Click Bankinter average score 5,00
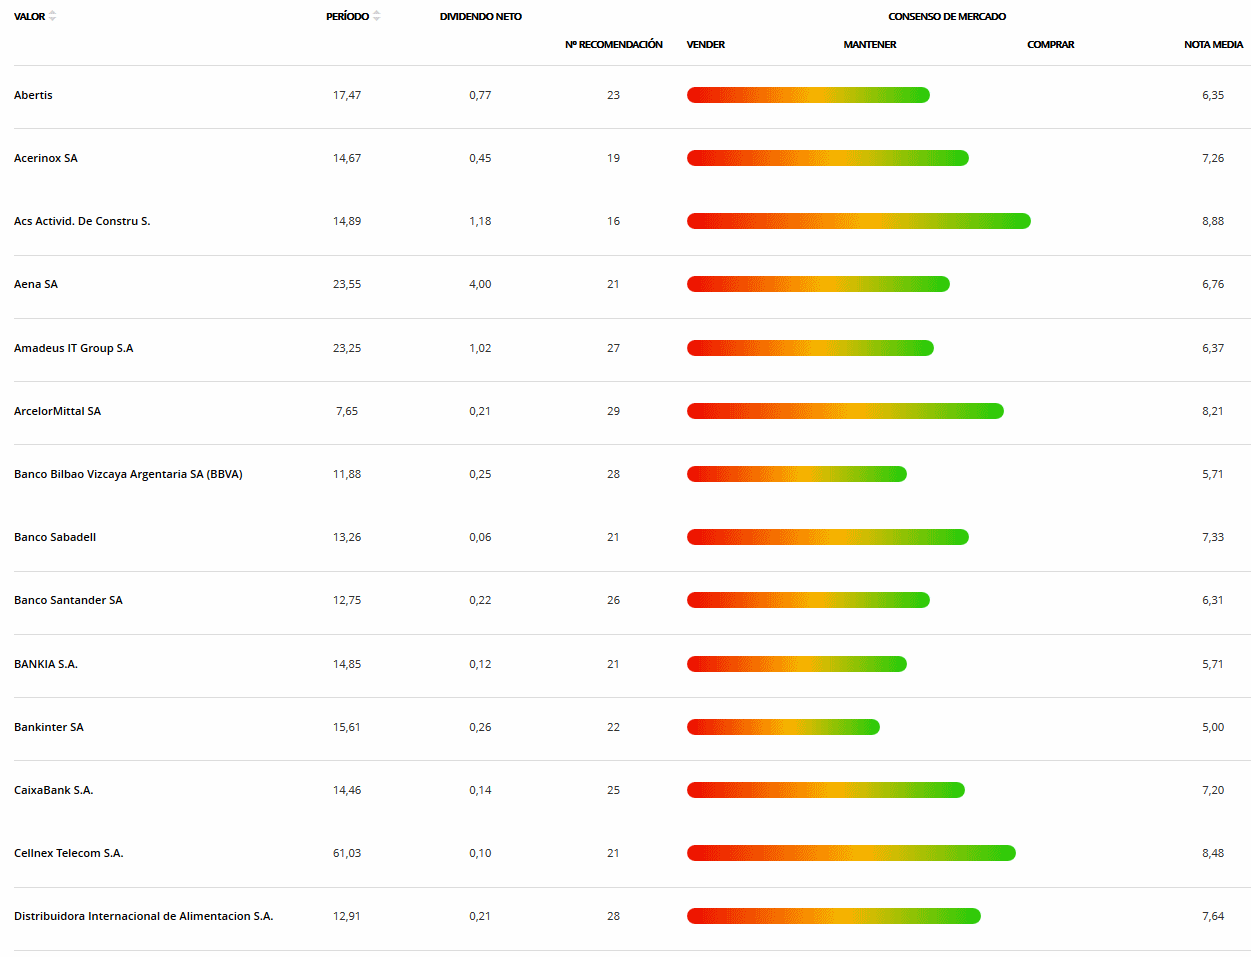Screen dimensions: 1251x957 click(1213, 727)
